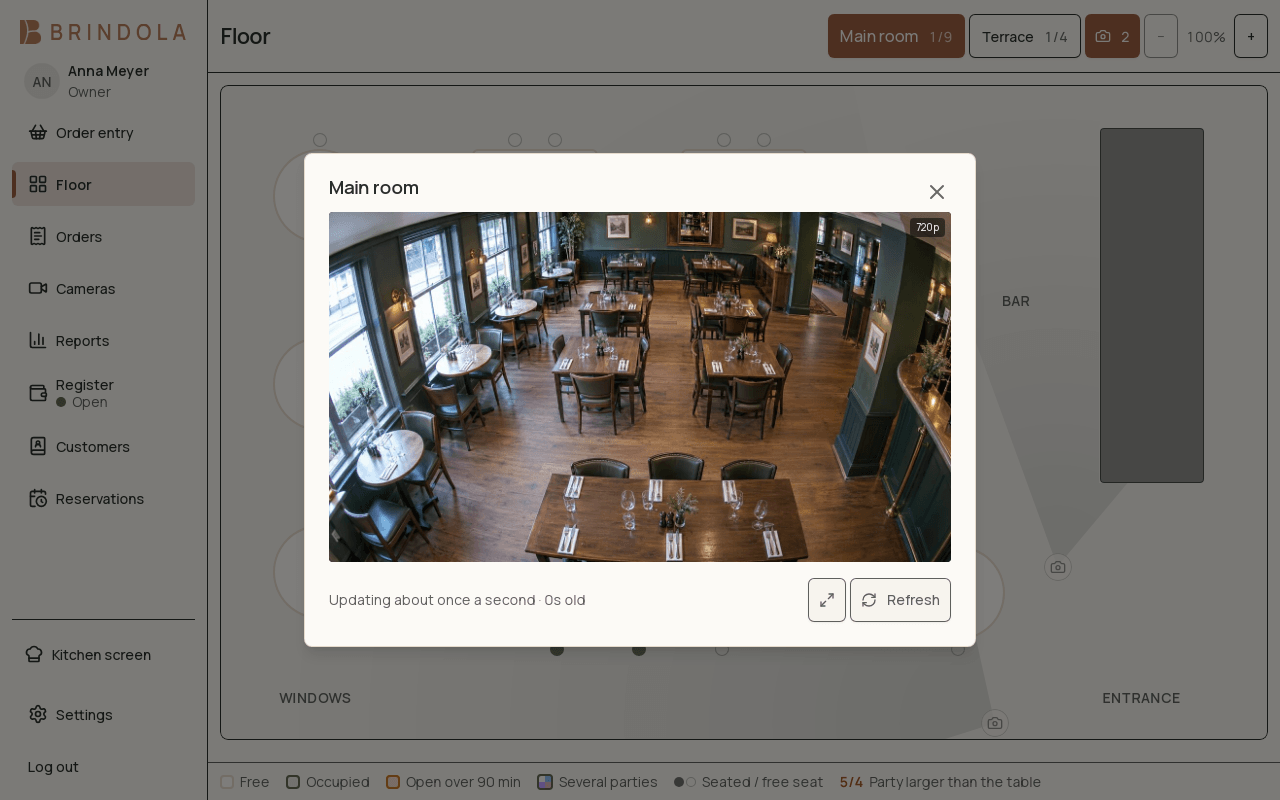Click the Owner role label

click(89, 92)
